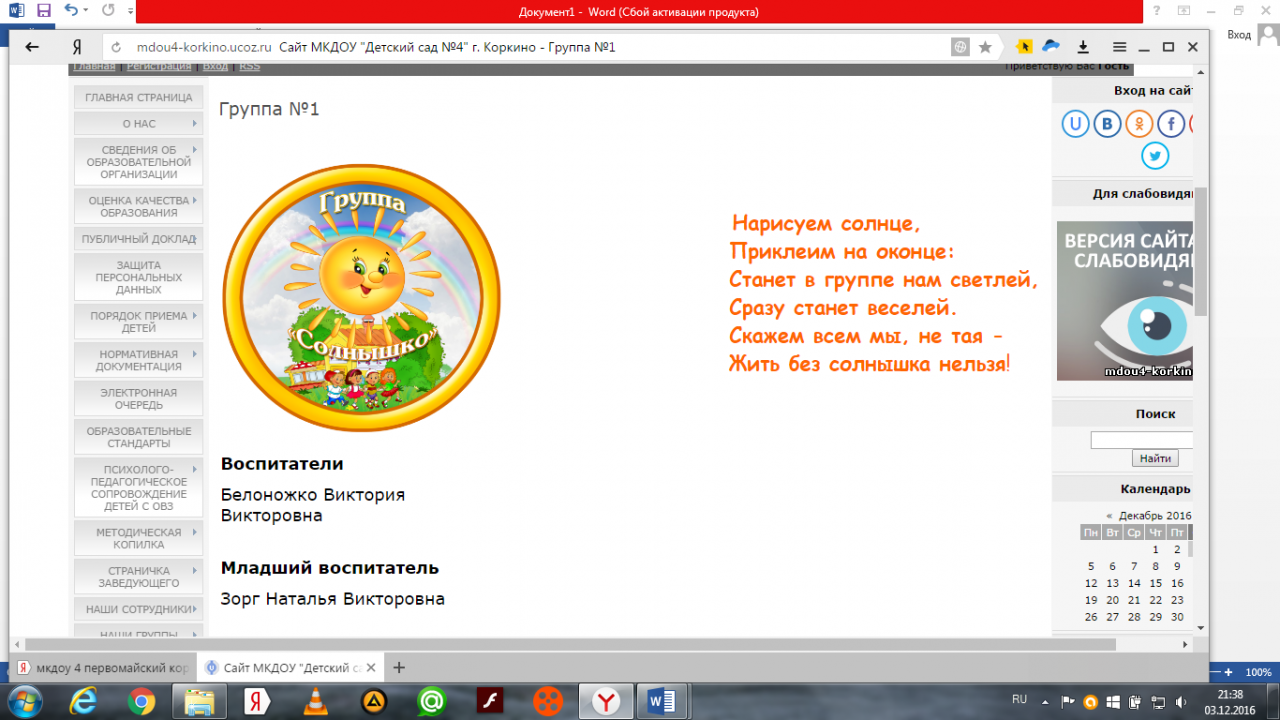
Task: Undo the last action in Word
Action: pyautogui.click(x=70, y=11)
